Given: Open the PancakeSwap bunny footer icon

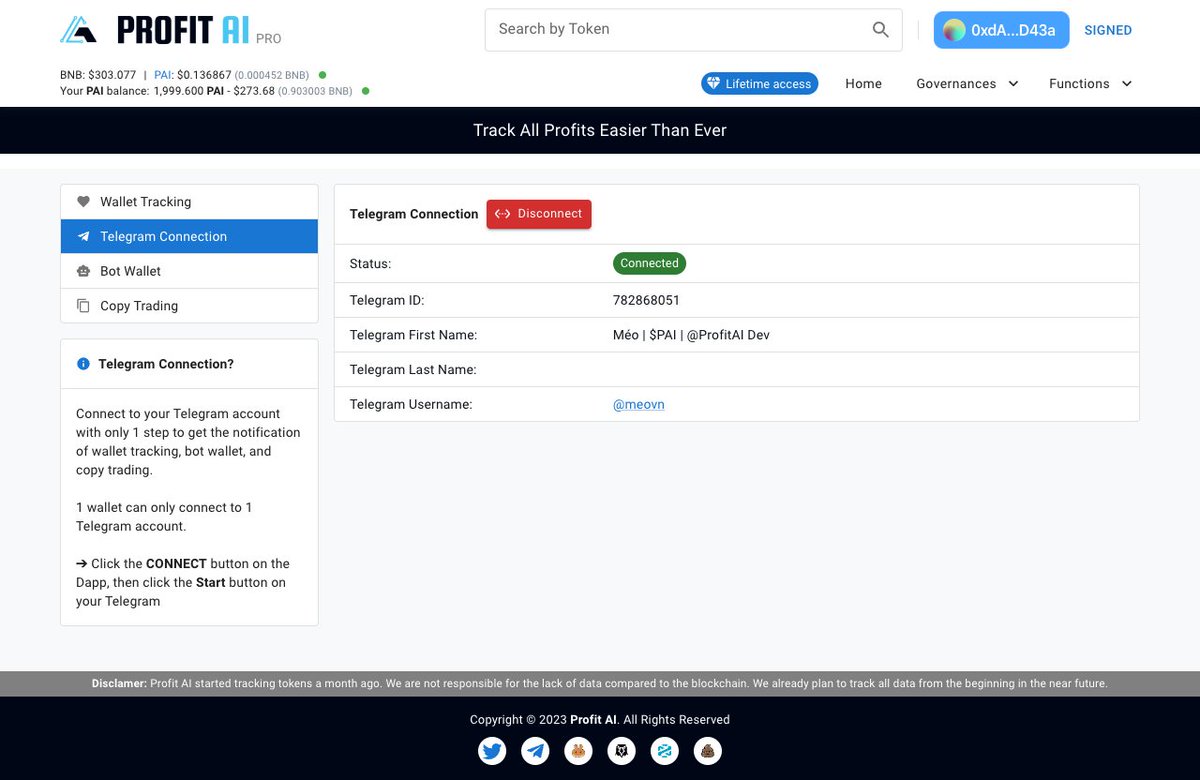Looking at the screenshot, I should (578, 751).
